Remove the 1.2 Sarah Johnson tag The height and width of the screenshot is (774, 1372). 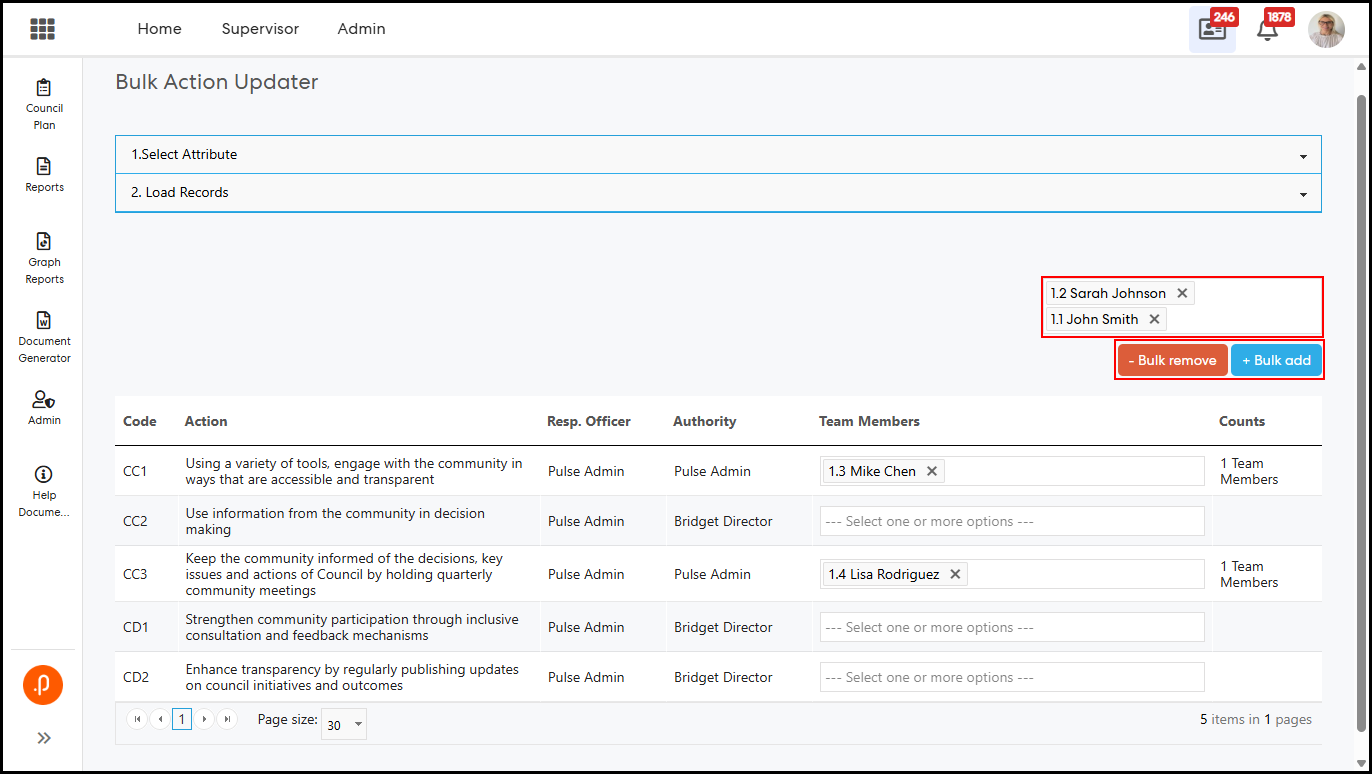pos(1182,293)
